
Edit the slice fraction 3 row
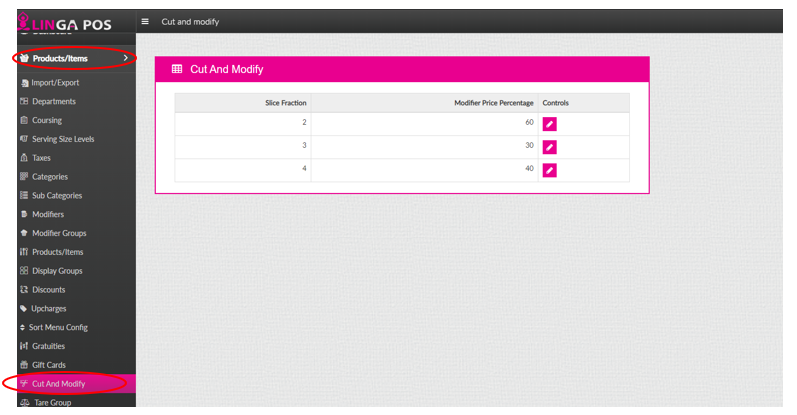coord(549,147)
